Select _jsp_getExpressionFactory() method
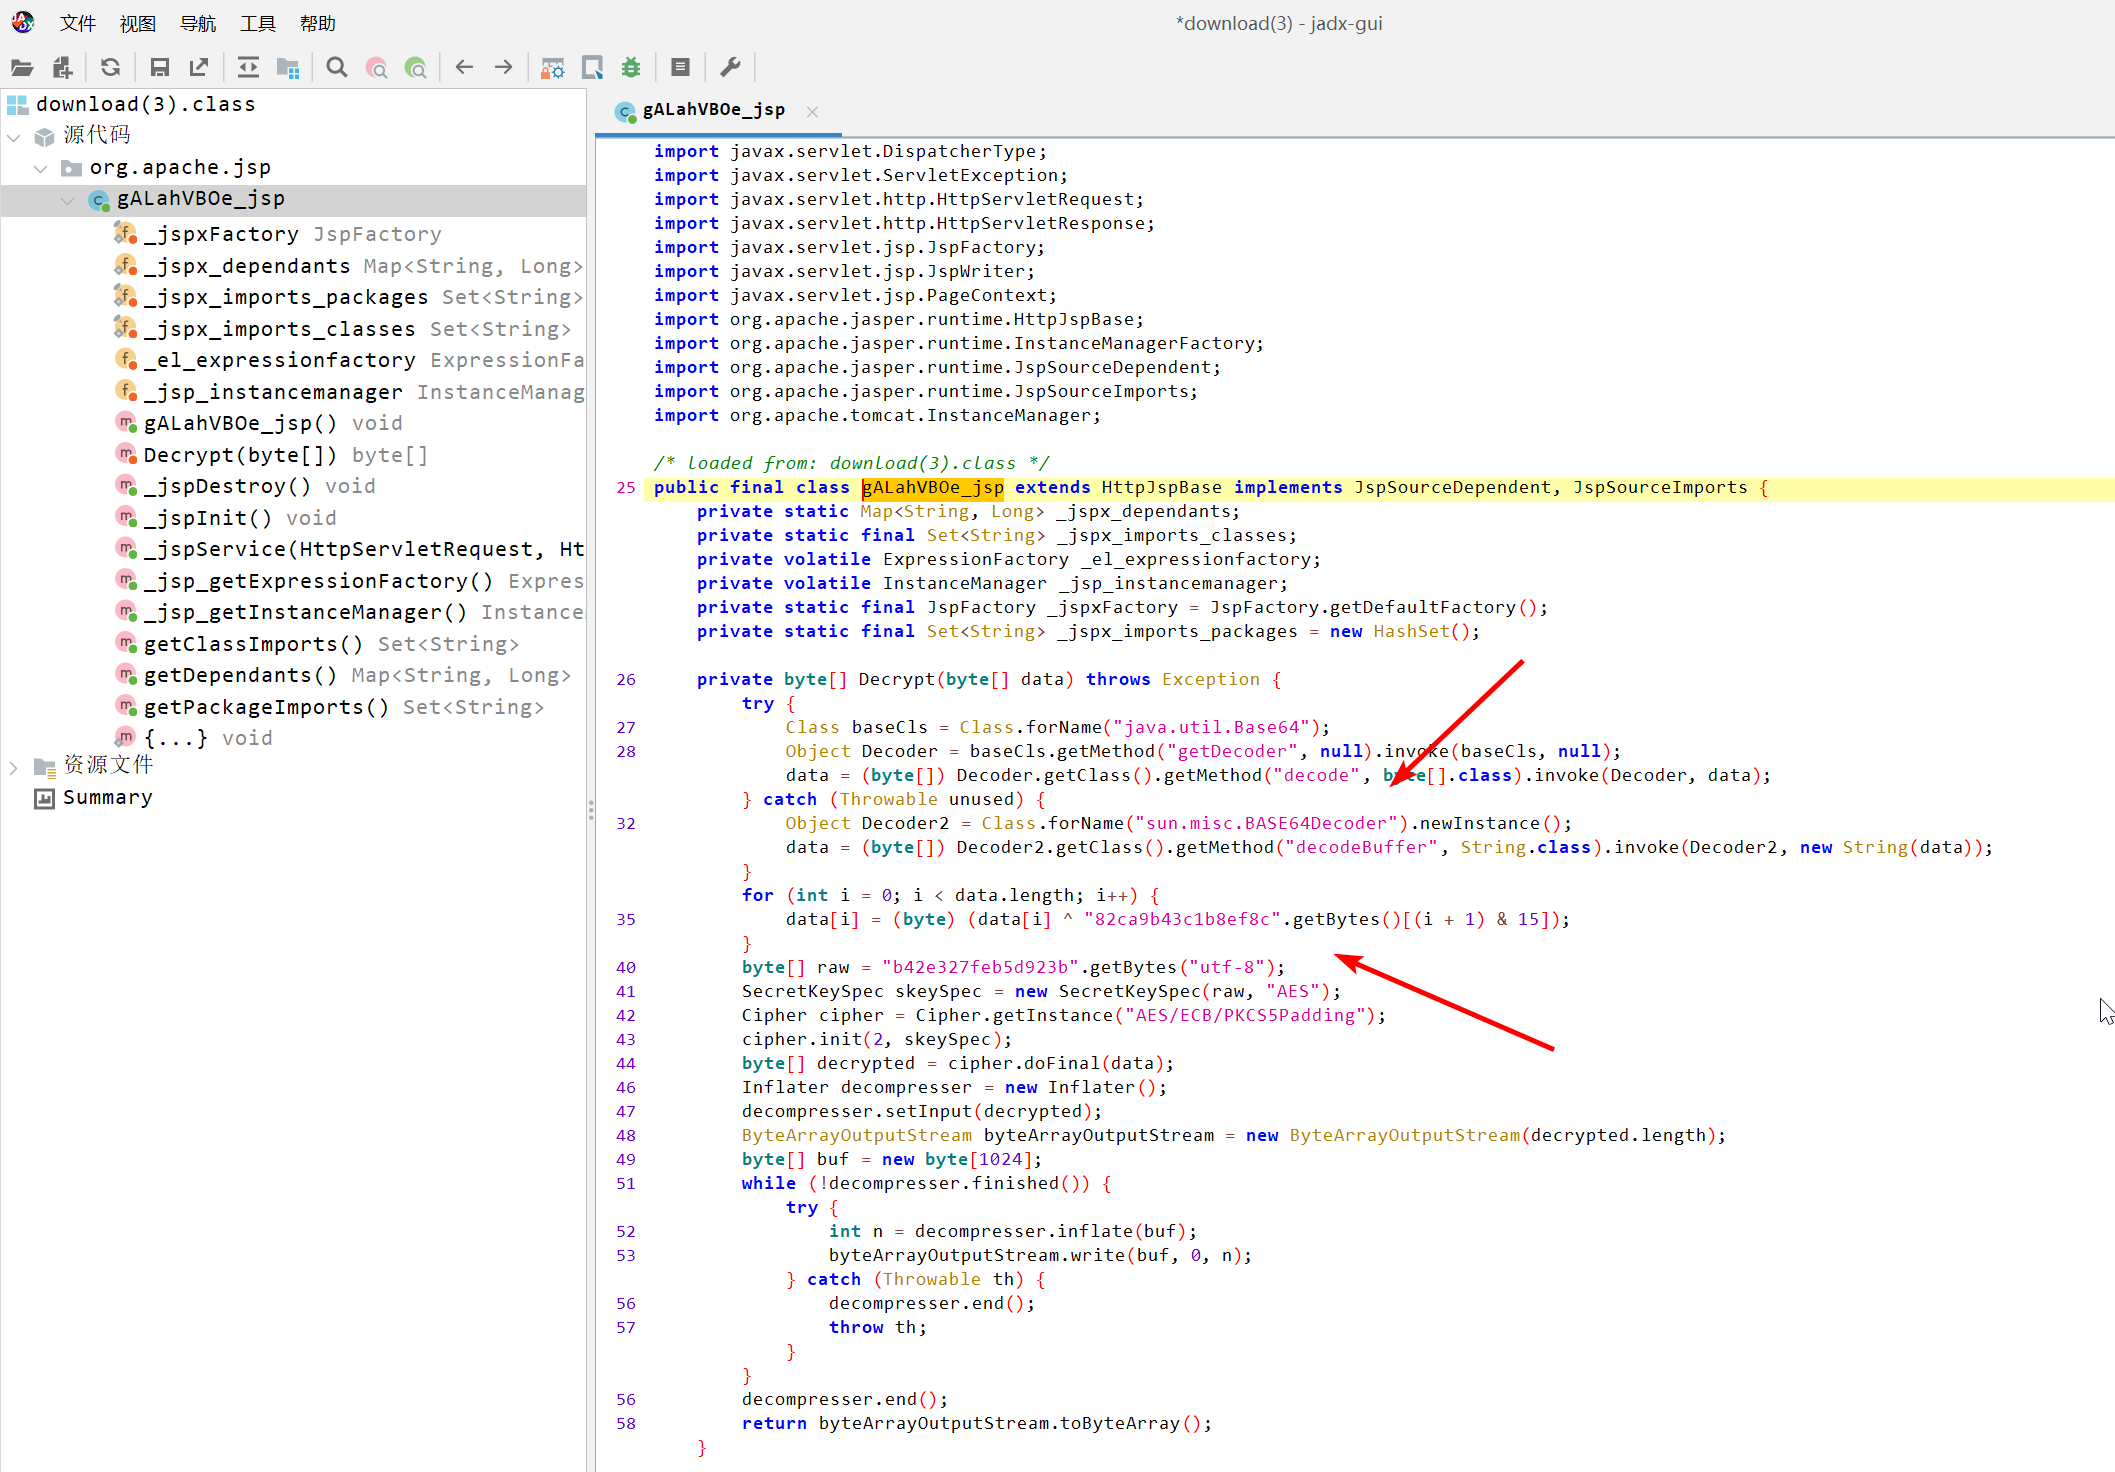 pyautogui.click(x=363, y=581)
